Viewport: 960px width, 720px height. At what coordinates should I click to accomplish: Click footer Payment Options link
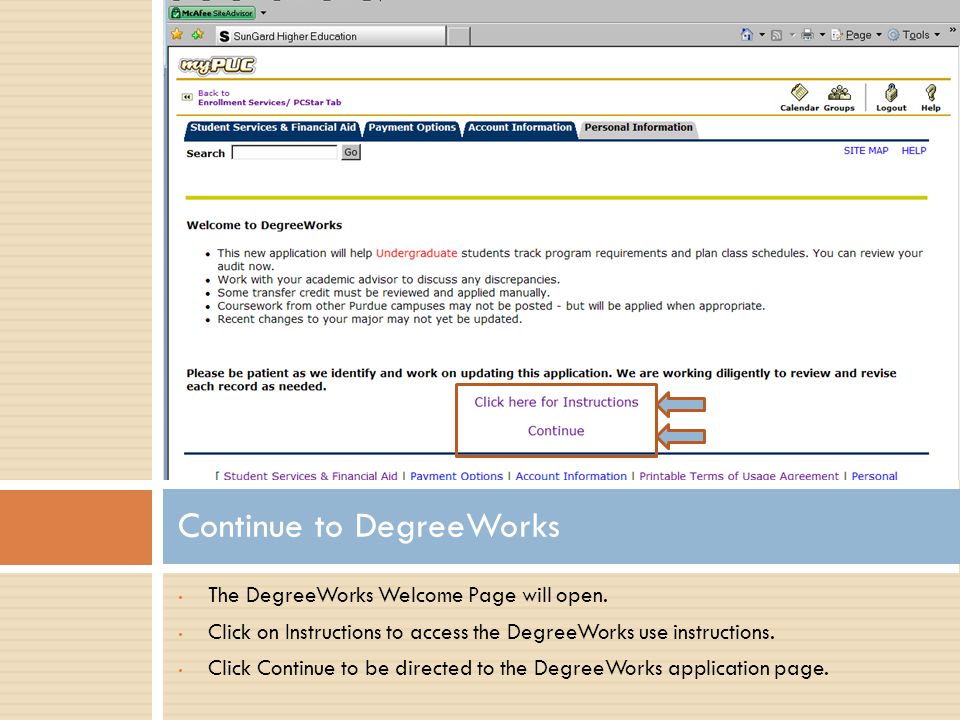tap(456, 476)
